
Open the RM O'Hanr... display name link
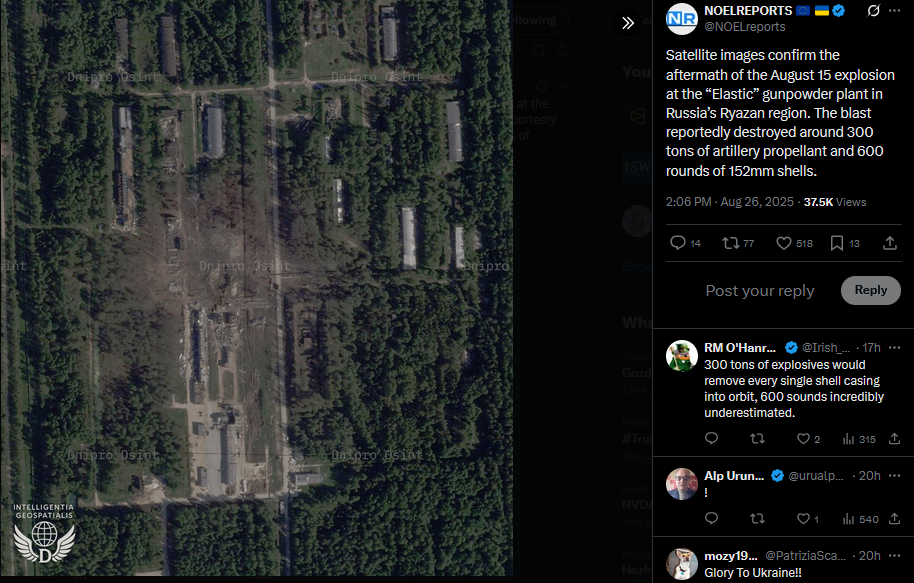[x=740, y=347]
